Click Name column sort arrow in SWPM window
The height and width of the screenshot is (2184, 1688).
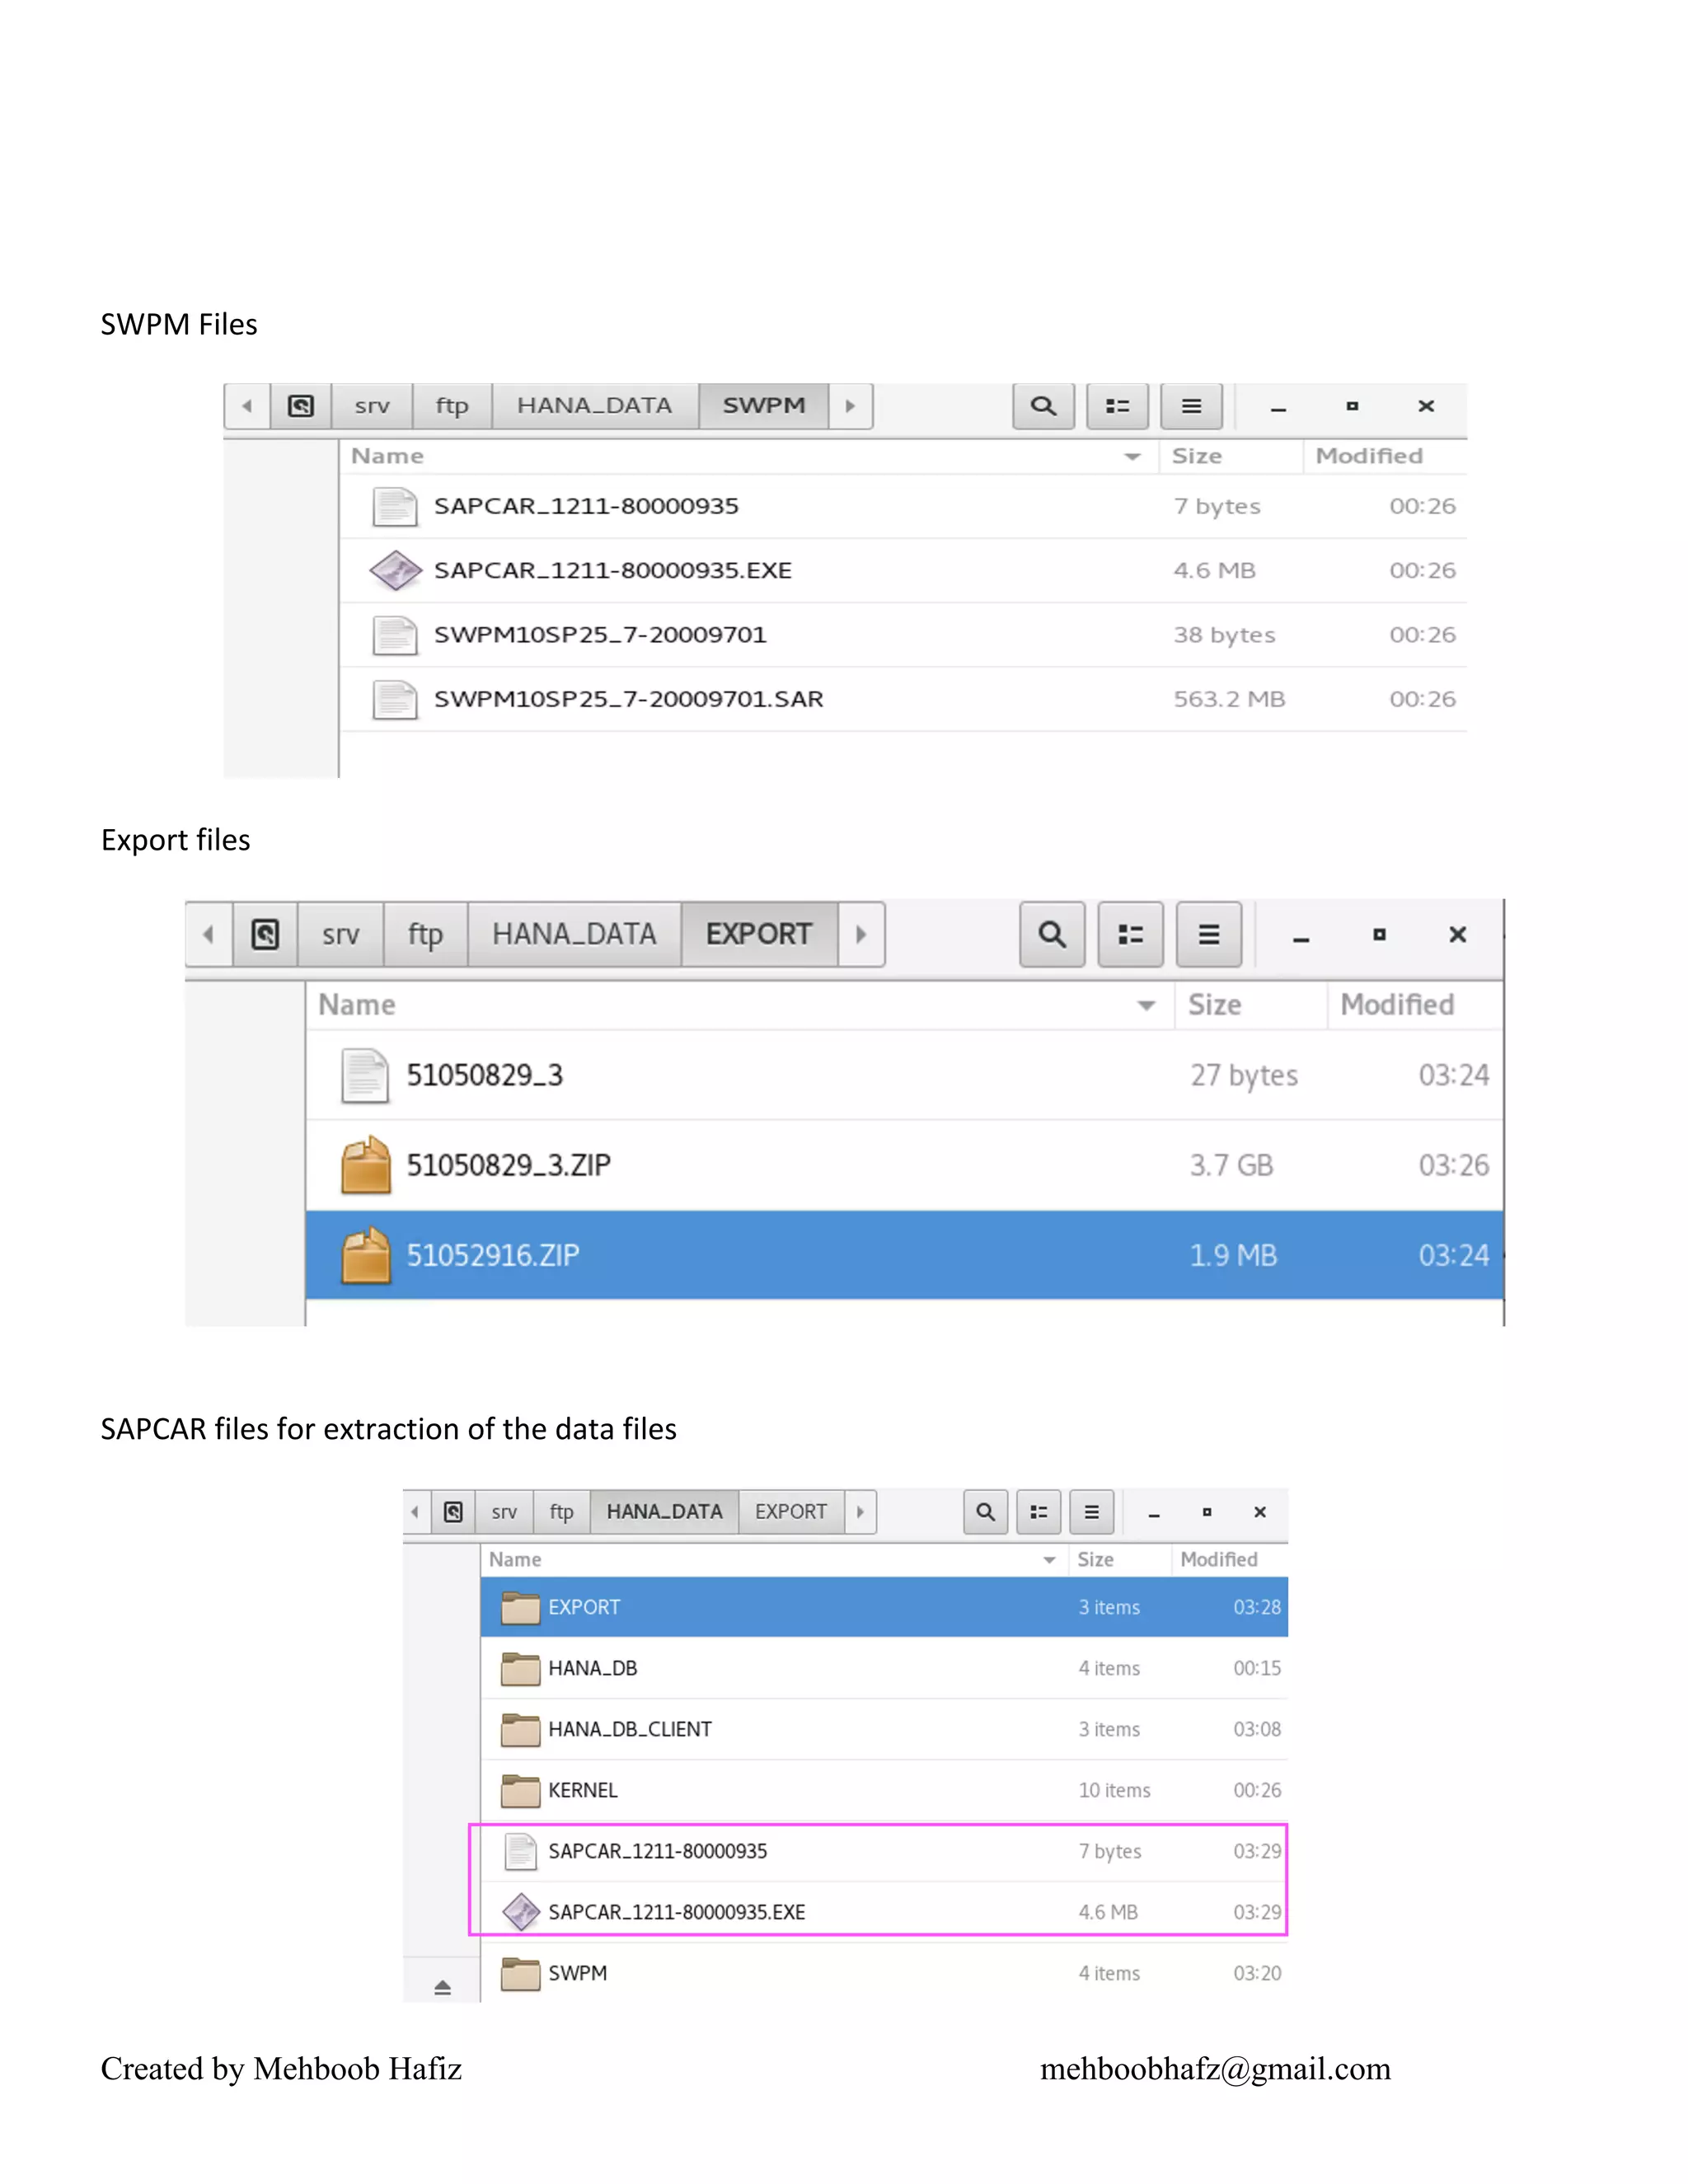coord(1132,457)
